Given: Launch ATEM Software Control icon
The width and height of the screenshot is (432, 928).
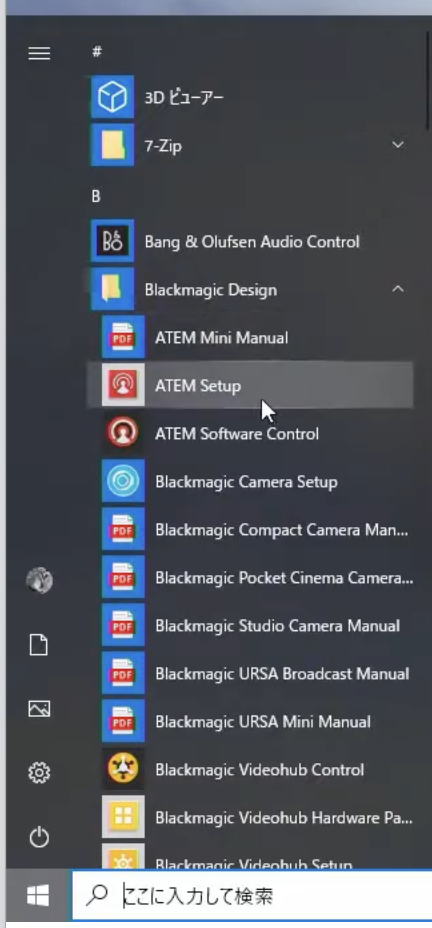Looking at the screenshot, I should click(123, 433).
